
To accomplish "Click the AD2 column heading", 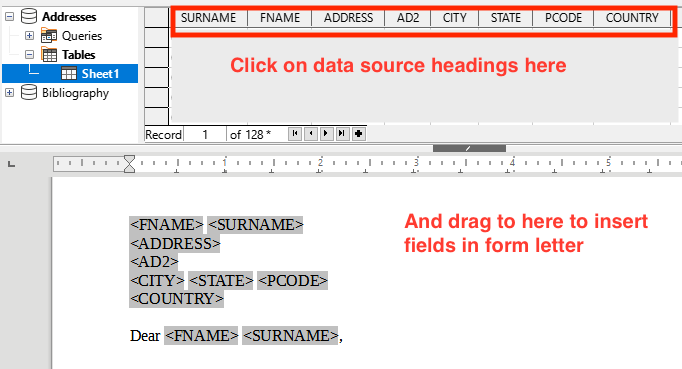I will coord(408,18).
